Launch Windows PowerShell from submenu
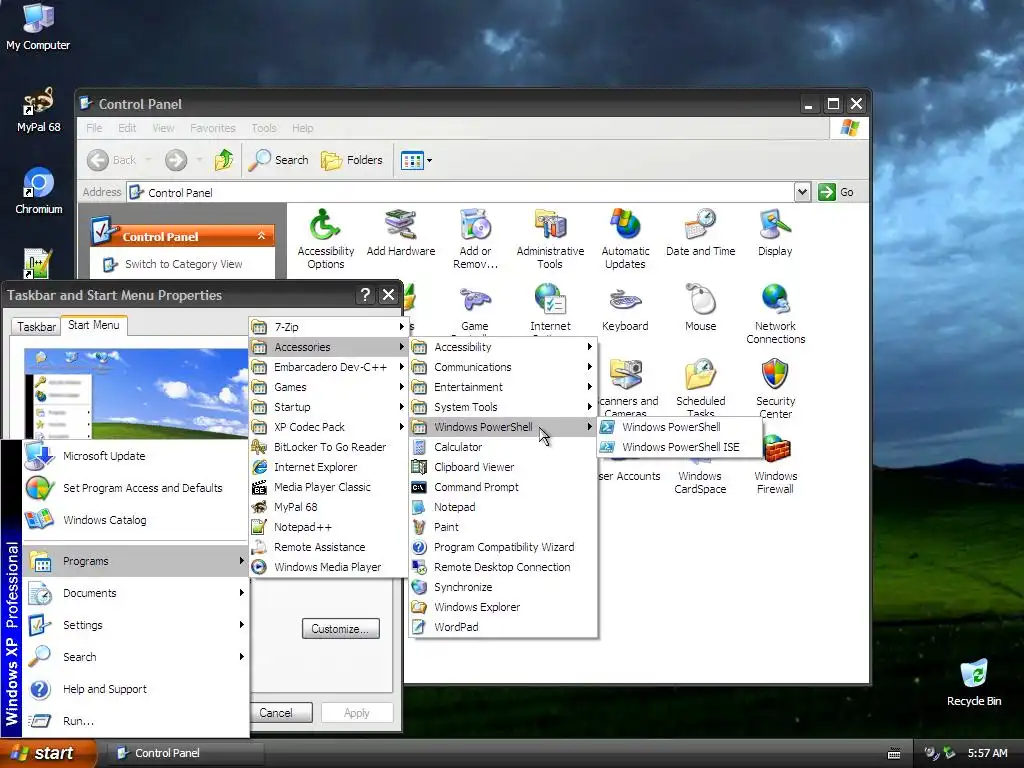The height and width of the screenshot is (768, 1024). [x=679, y=426]
